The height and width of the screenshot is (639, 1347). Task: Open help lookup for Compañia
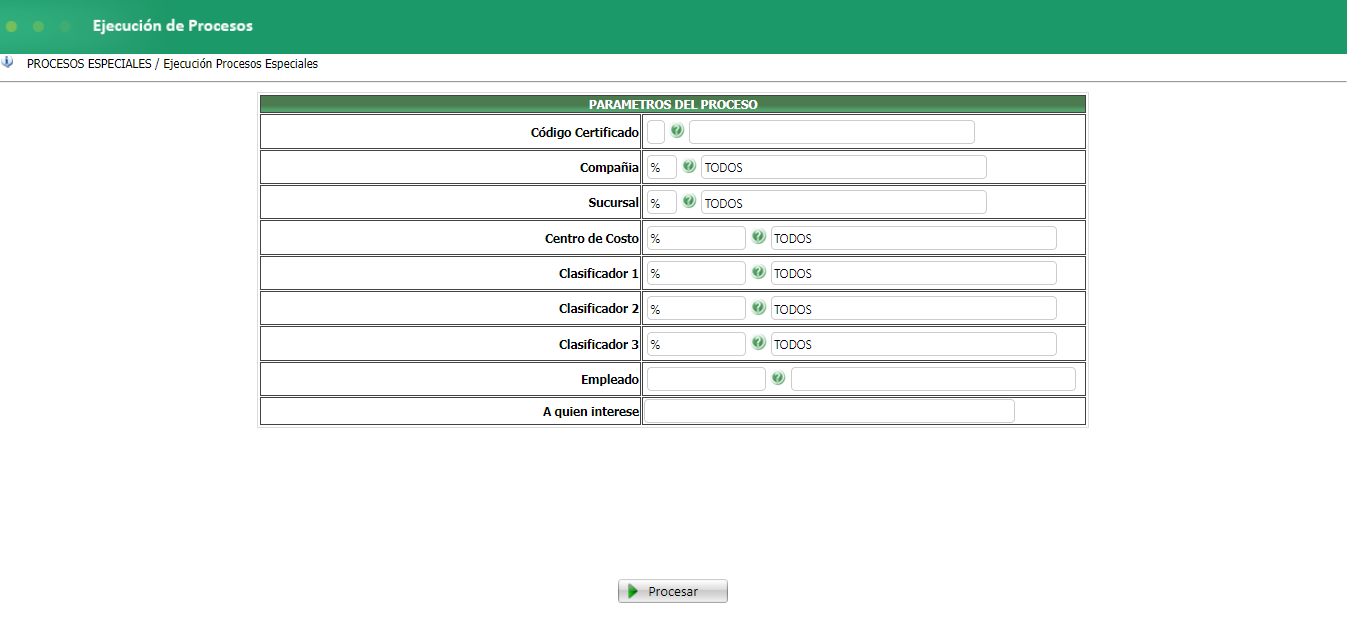point(689,167)
